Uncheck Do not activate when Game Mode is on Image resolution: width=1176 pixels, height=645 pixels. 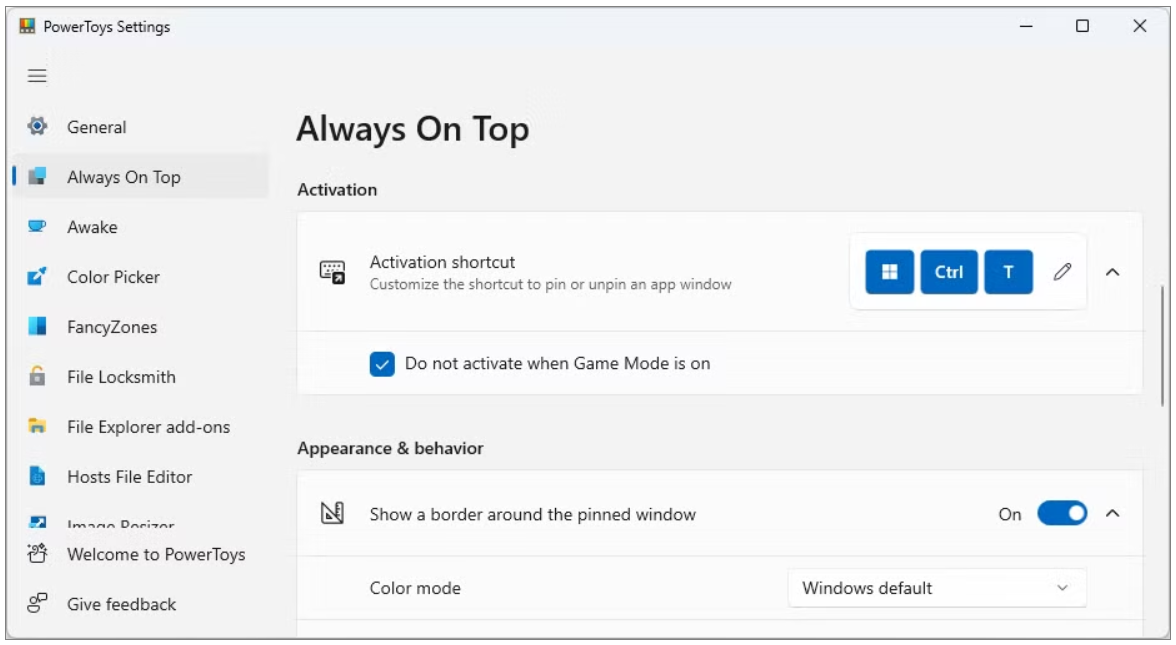[x=382, y=364]
